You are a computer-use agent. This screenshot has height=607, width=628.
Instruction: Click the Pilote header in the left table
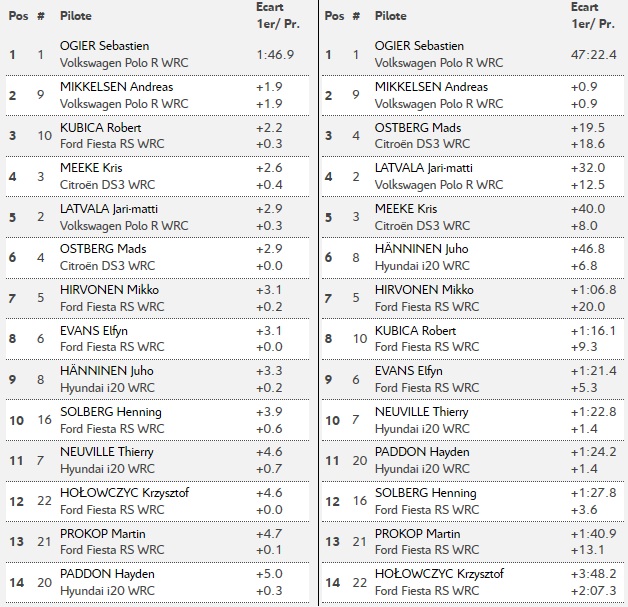point(76,16)
